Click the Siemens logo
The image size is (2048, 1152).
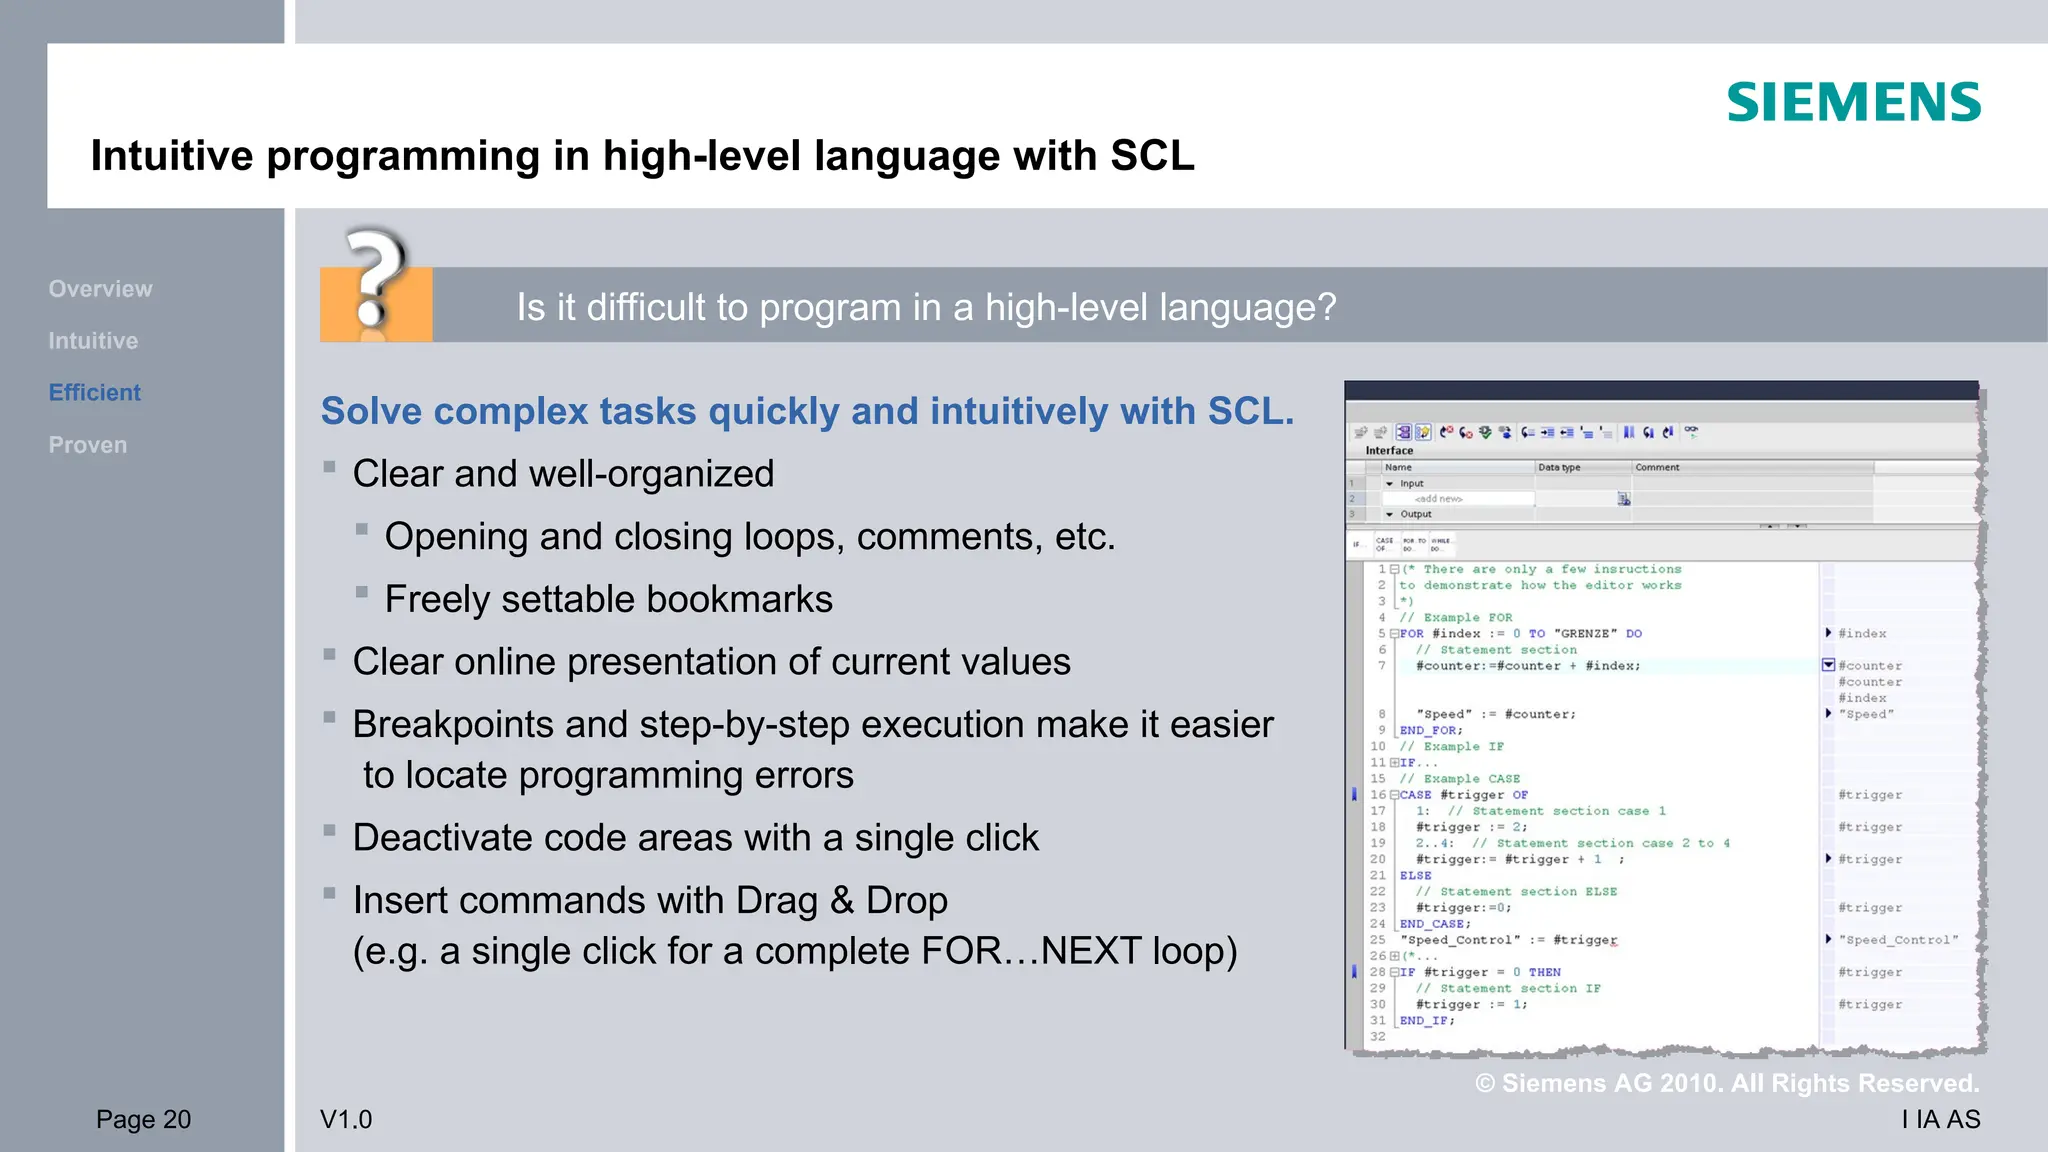[1853, 102]
